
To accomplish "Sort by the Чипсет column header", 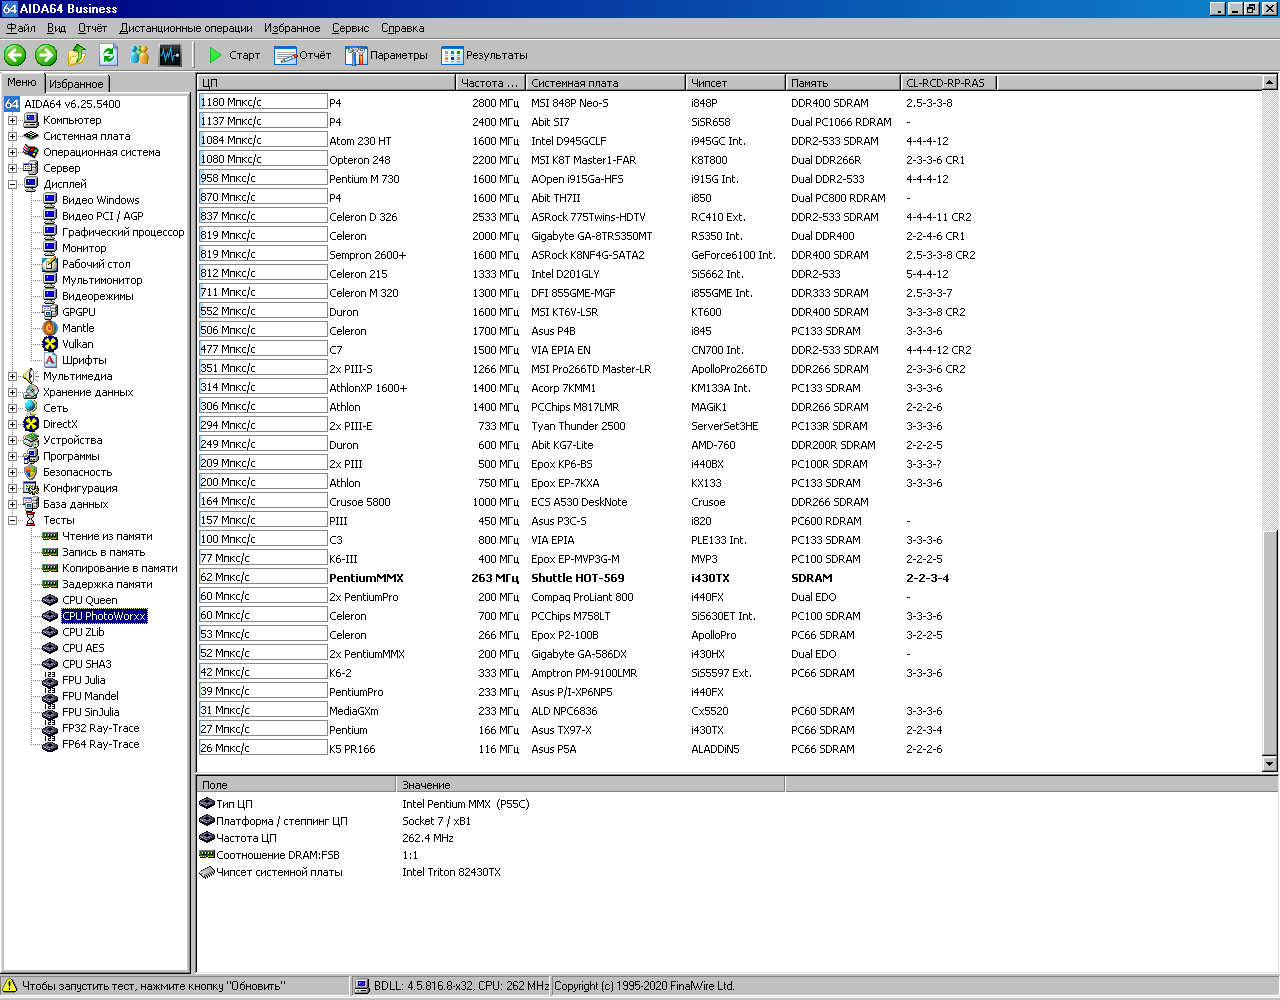I will (x=736, y=83).
